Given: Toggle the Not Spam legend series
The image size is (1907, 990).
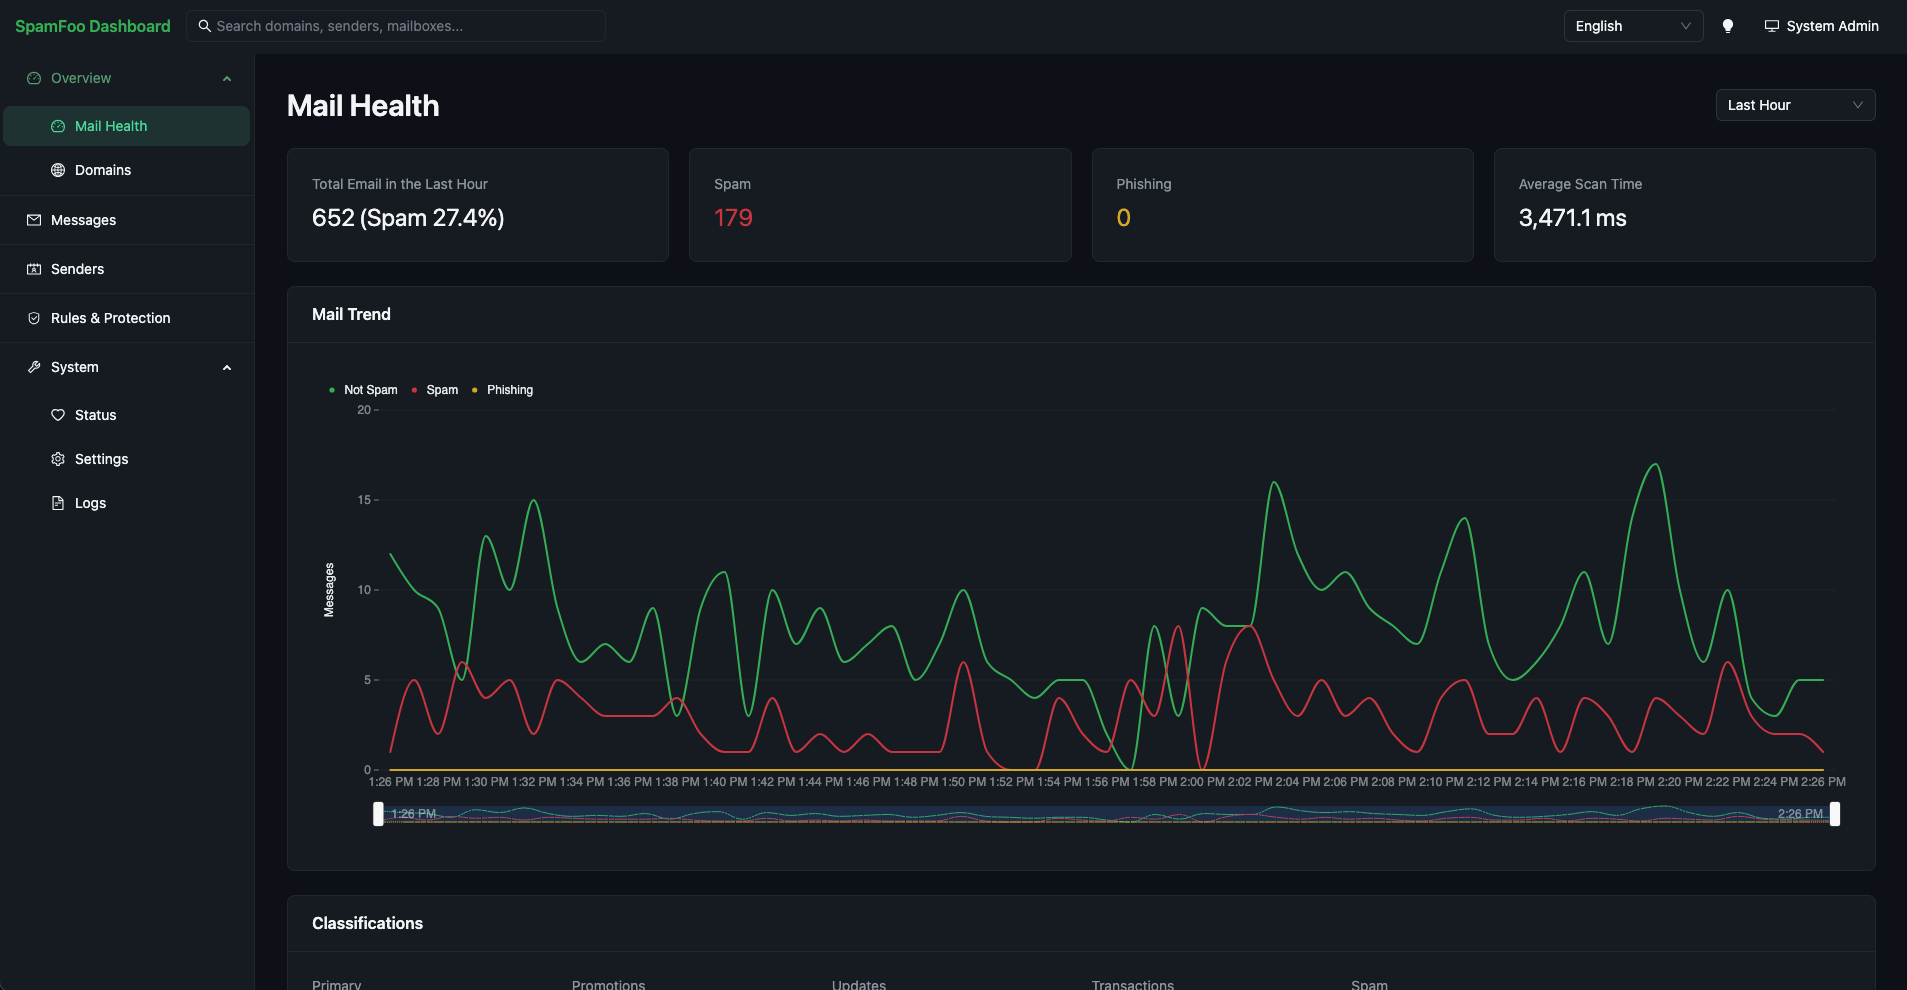Looking at the screenshot, I should (x=363, y=390).
